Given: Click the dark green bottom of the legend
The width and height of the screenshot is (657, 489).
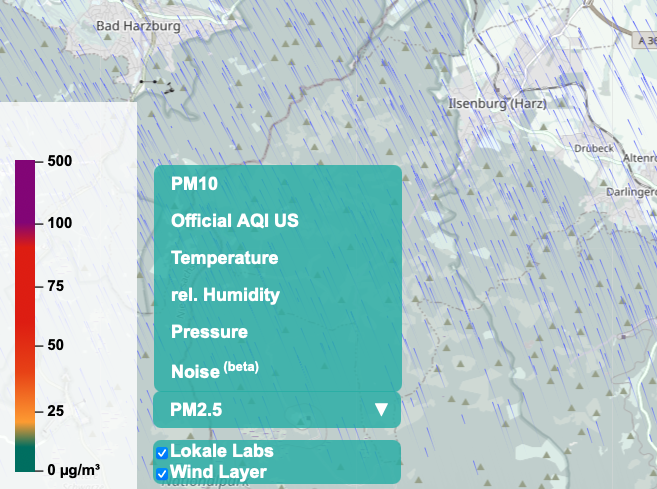Looking at the screenshot, I should 25,460.
